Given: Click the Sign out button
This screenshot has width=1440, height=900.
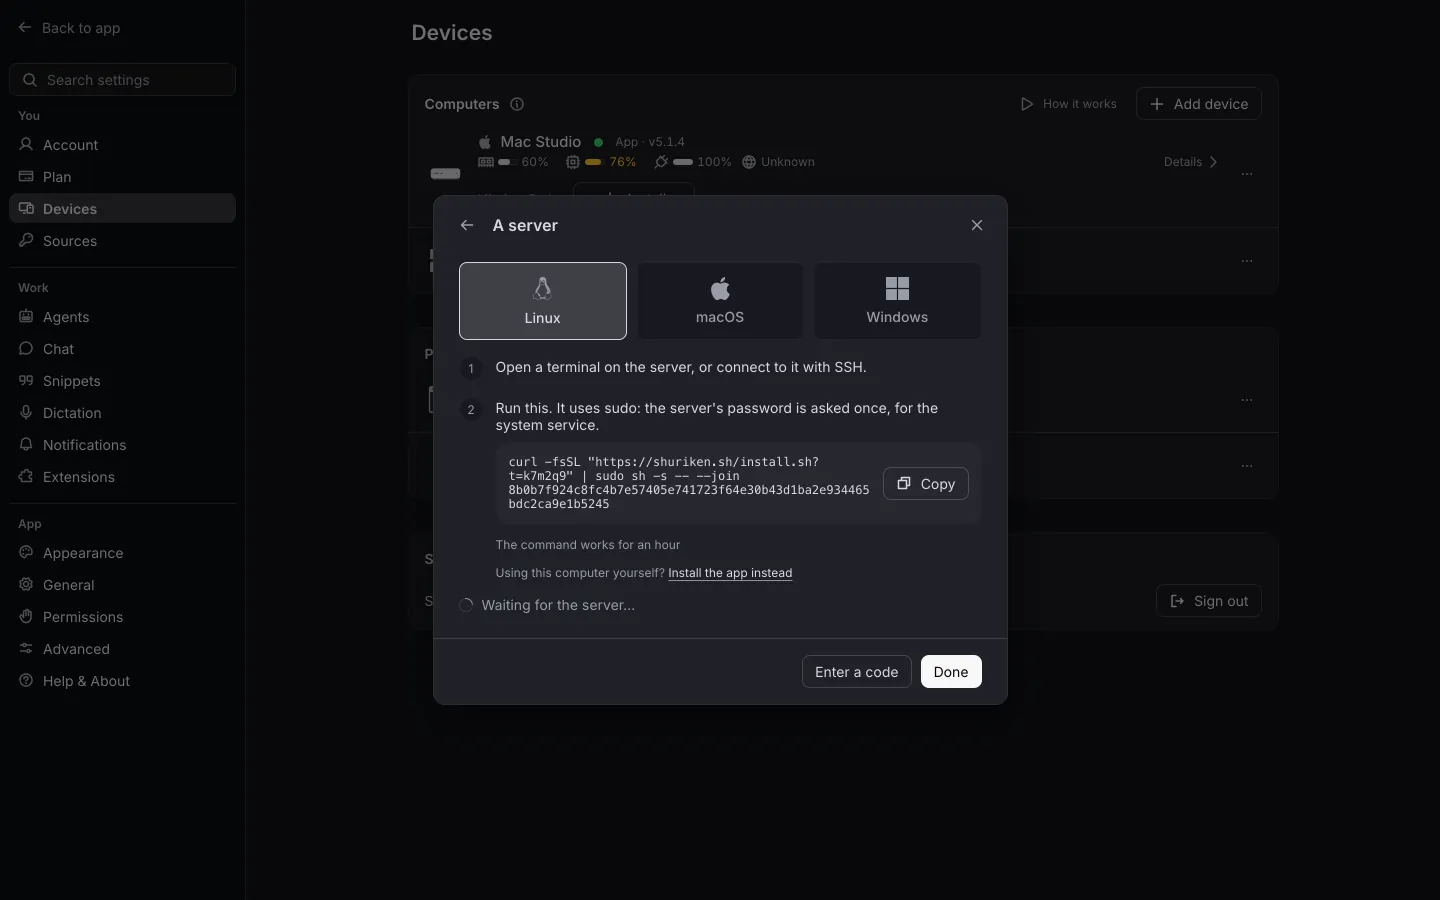Looking at the screenshot, I should 1209,601.
